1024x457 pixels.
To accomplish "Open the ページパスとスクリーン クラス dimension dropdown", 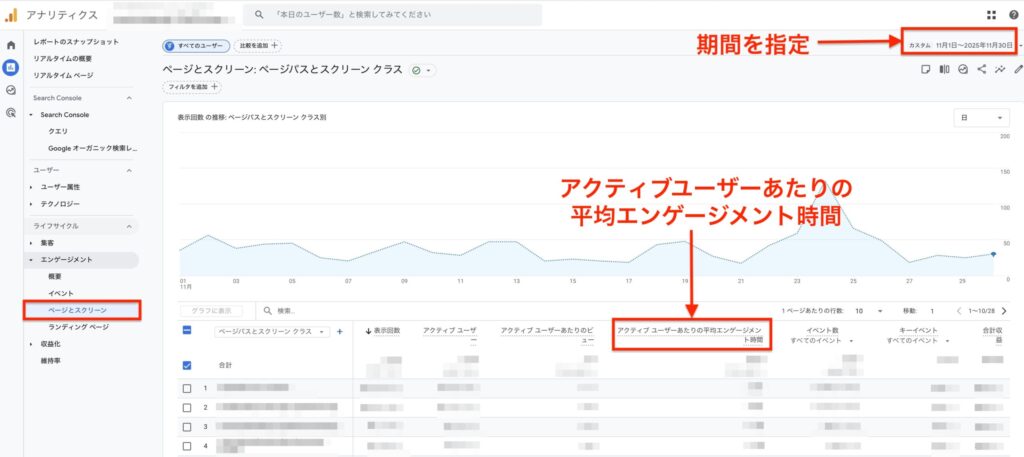I will coord(272,331).
